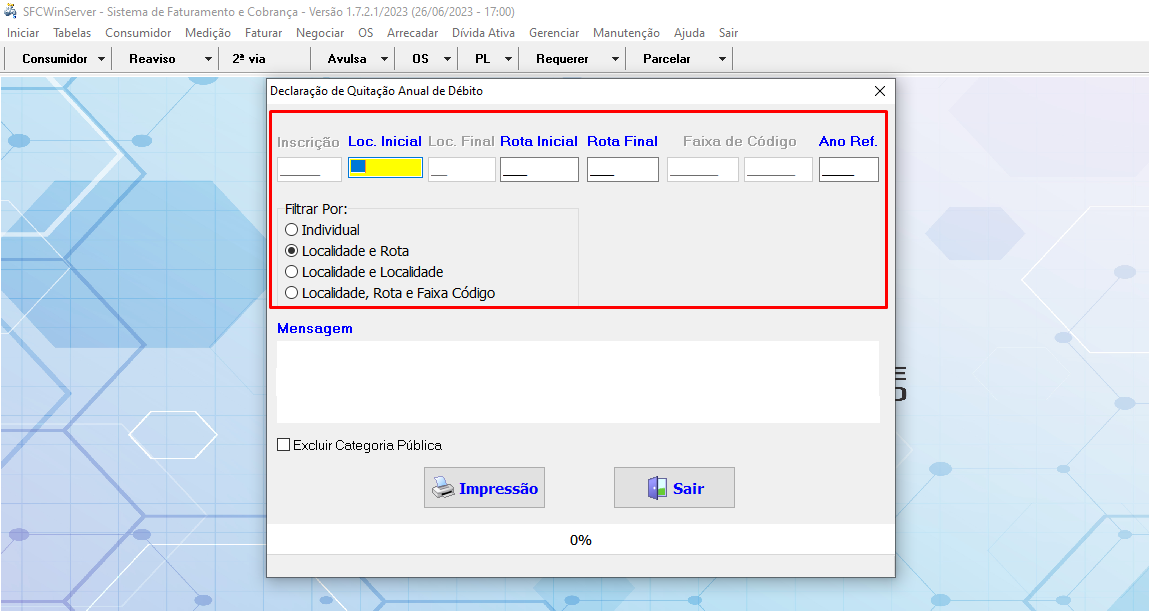Close the Declaração de Quitação dialog
Screen dimensions: 1149x611
click(x=880, y=91)
